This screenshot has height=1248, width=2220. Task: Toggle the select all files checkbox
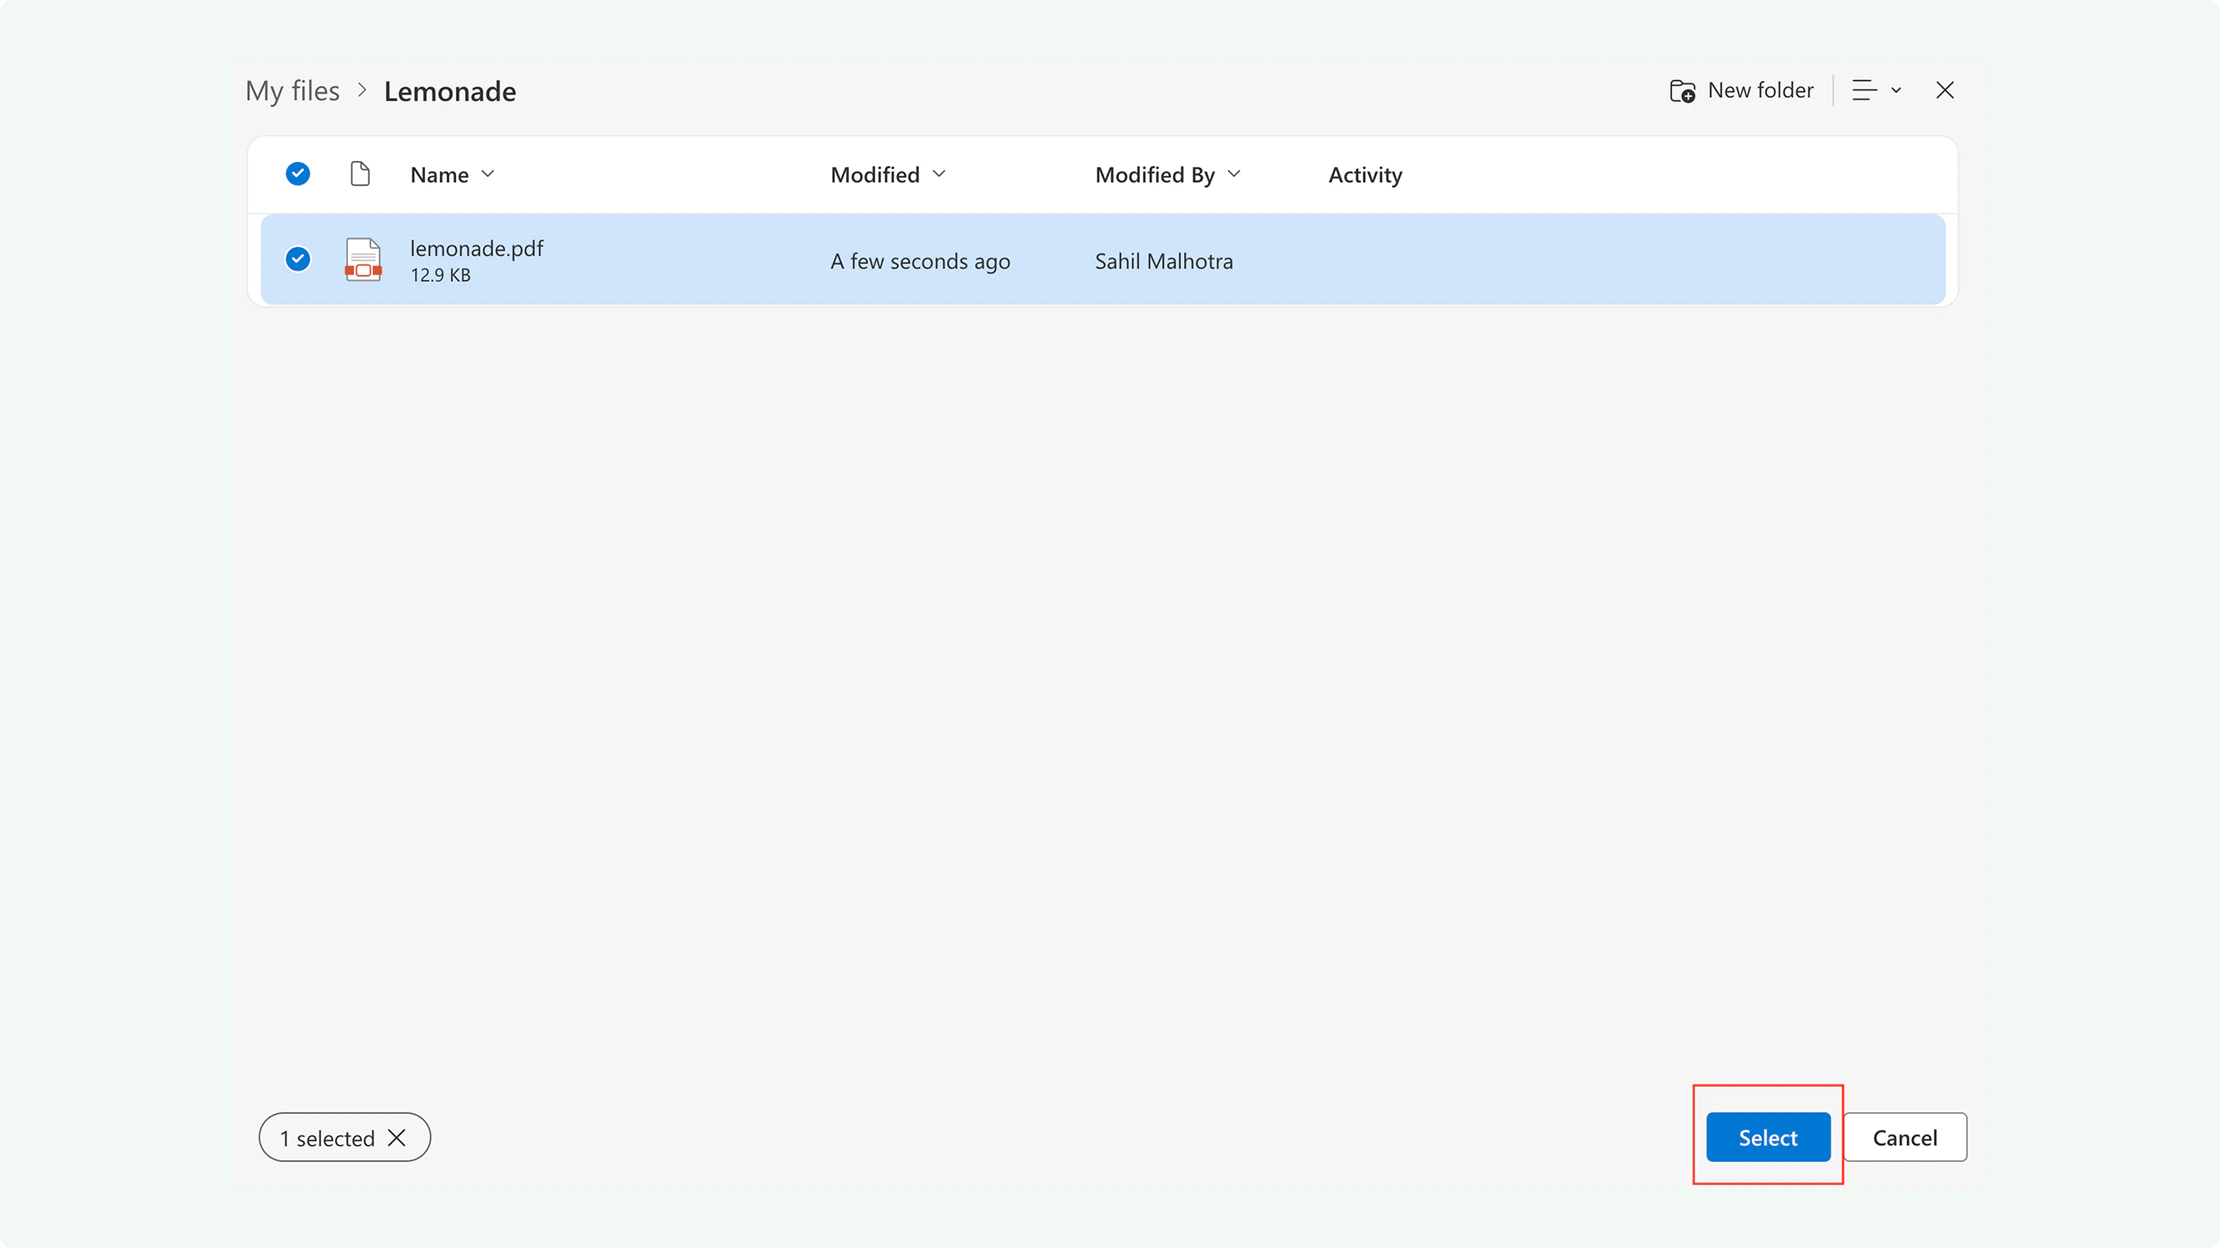[298, 174]
